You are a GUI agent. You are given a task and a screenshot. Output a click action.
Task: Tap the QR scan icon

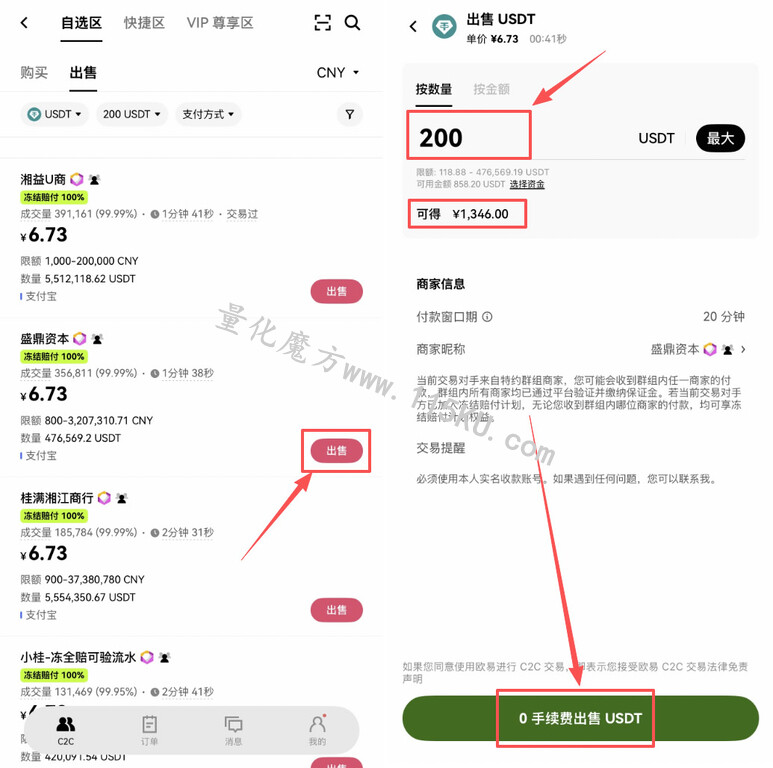[x=322, y=23]
